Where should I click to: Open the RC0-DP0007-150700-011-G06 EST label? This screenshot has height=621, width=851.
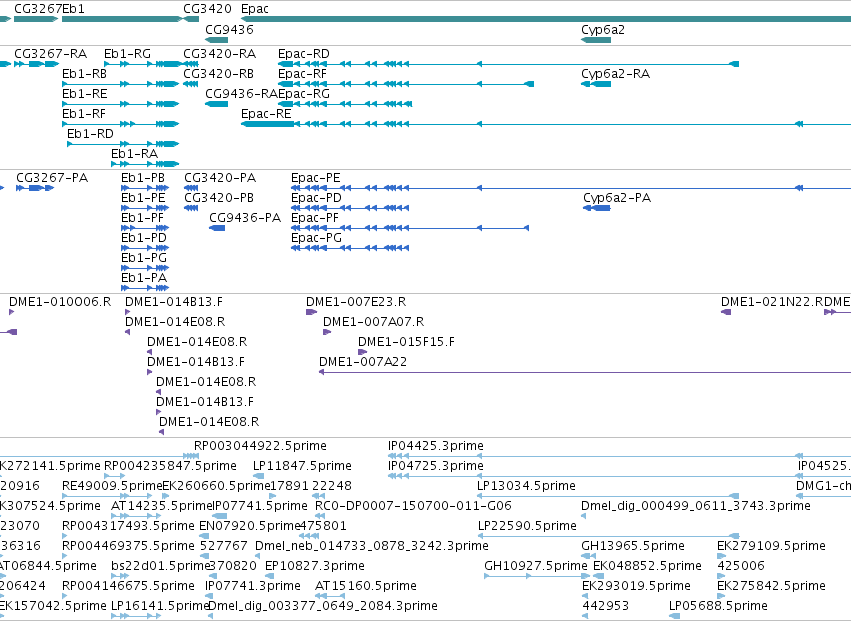click(x=414, y=506)
